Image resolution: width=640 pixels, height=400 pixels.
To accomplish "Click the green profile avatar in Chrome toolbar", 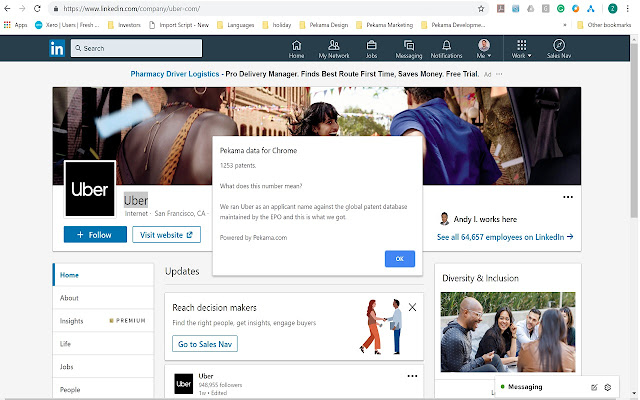I will [x=612, y=9].
